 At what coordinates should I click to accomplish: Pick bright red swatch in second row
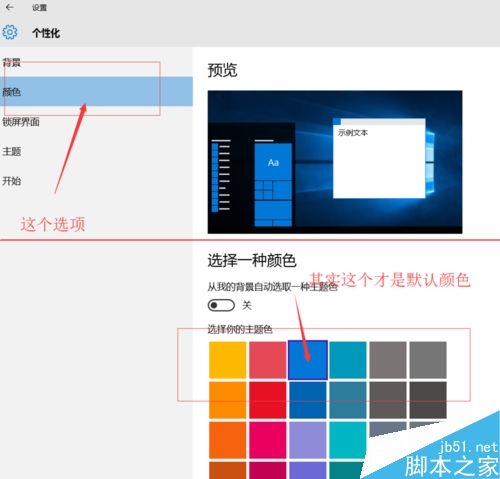(268, 400)
